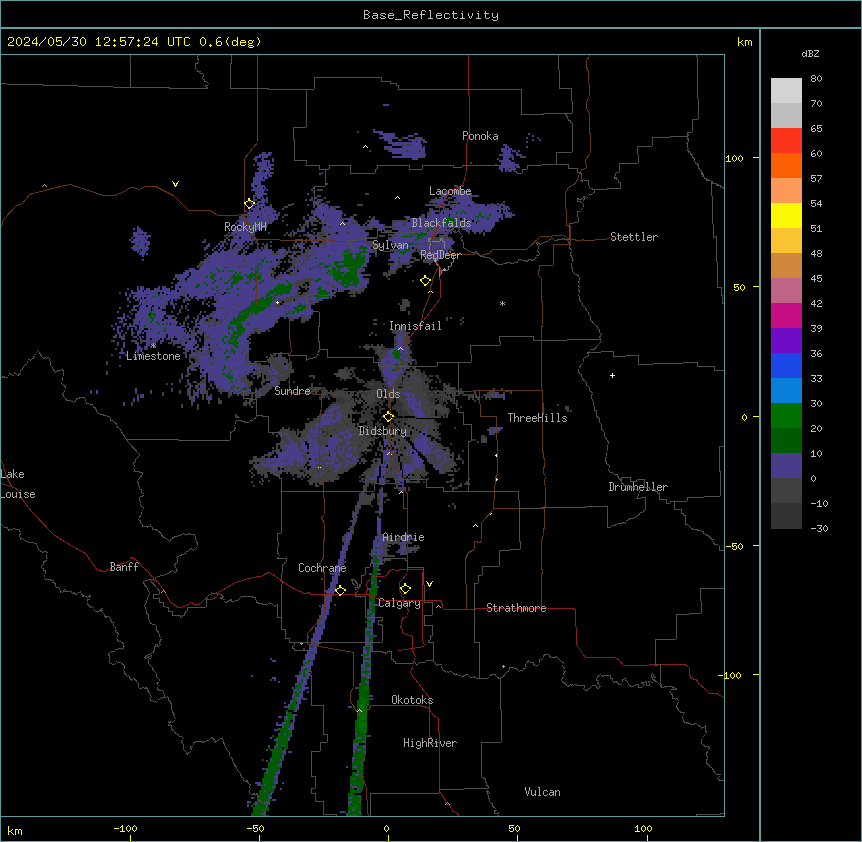Click the HighRiver town label

tap(430, 743)
